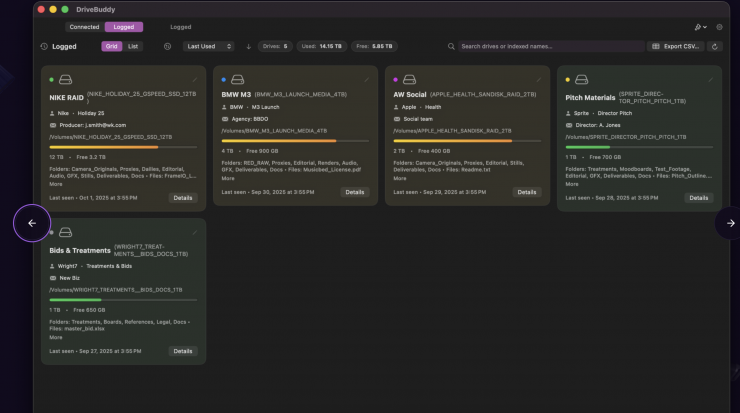Click the edit pencil on NIKE RAID card
This screenshot has height=413, width=740.
coord(195,79)
